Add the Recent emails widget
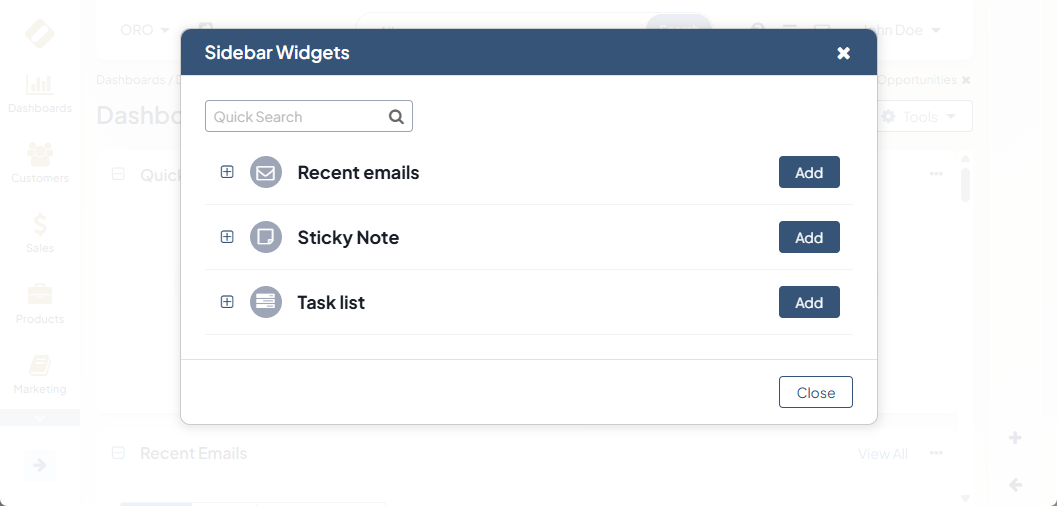This screenshot has width=1057, height=506. click(809, 172)
